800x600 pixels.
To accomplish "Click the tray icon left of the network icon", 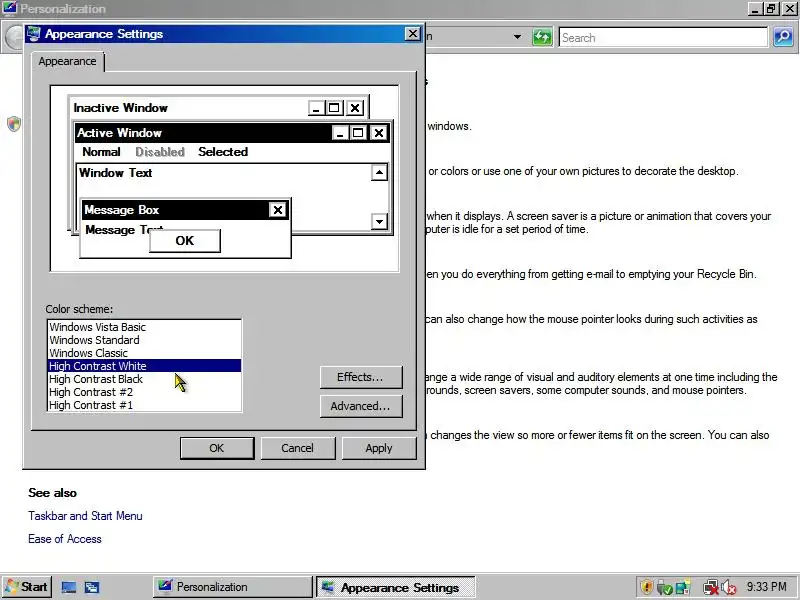I will click(683, 588).
